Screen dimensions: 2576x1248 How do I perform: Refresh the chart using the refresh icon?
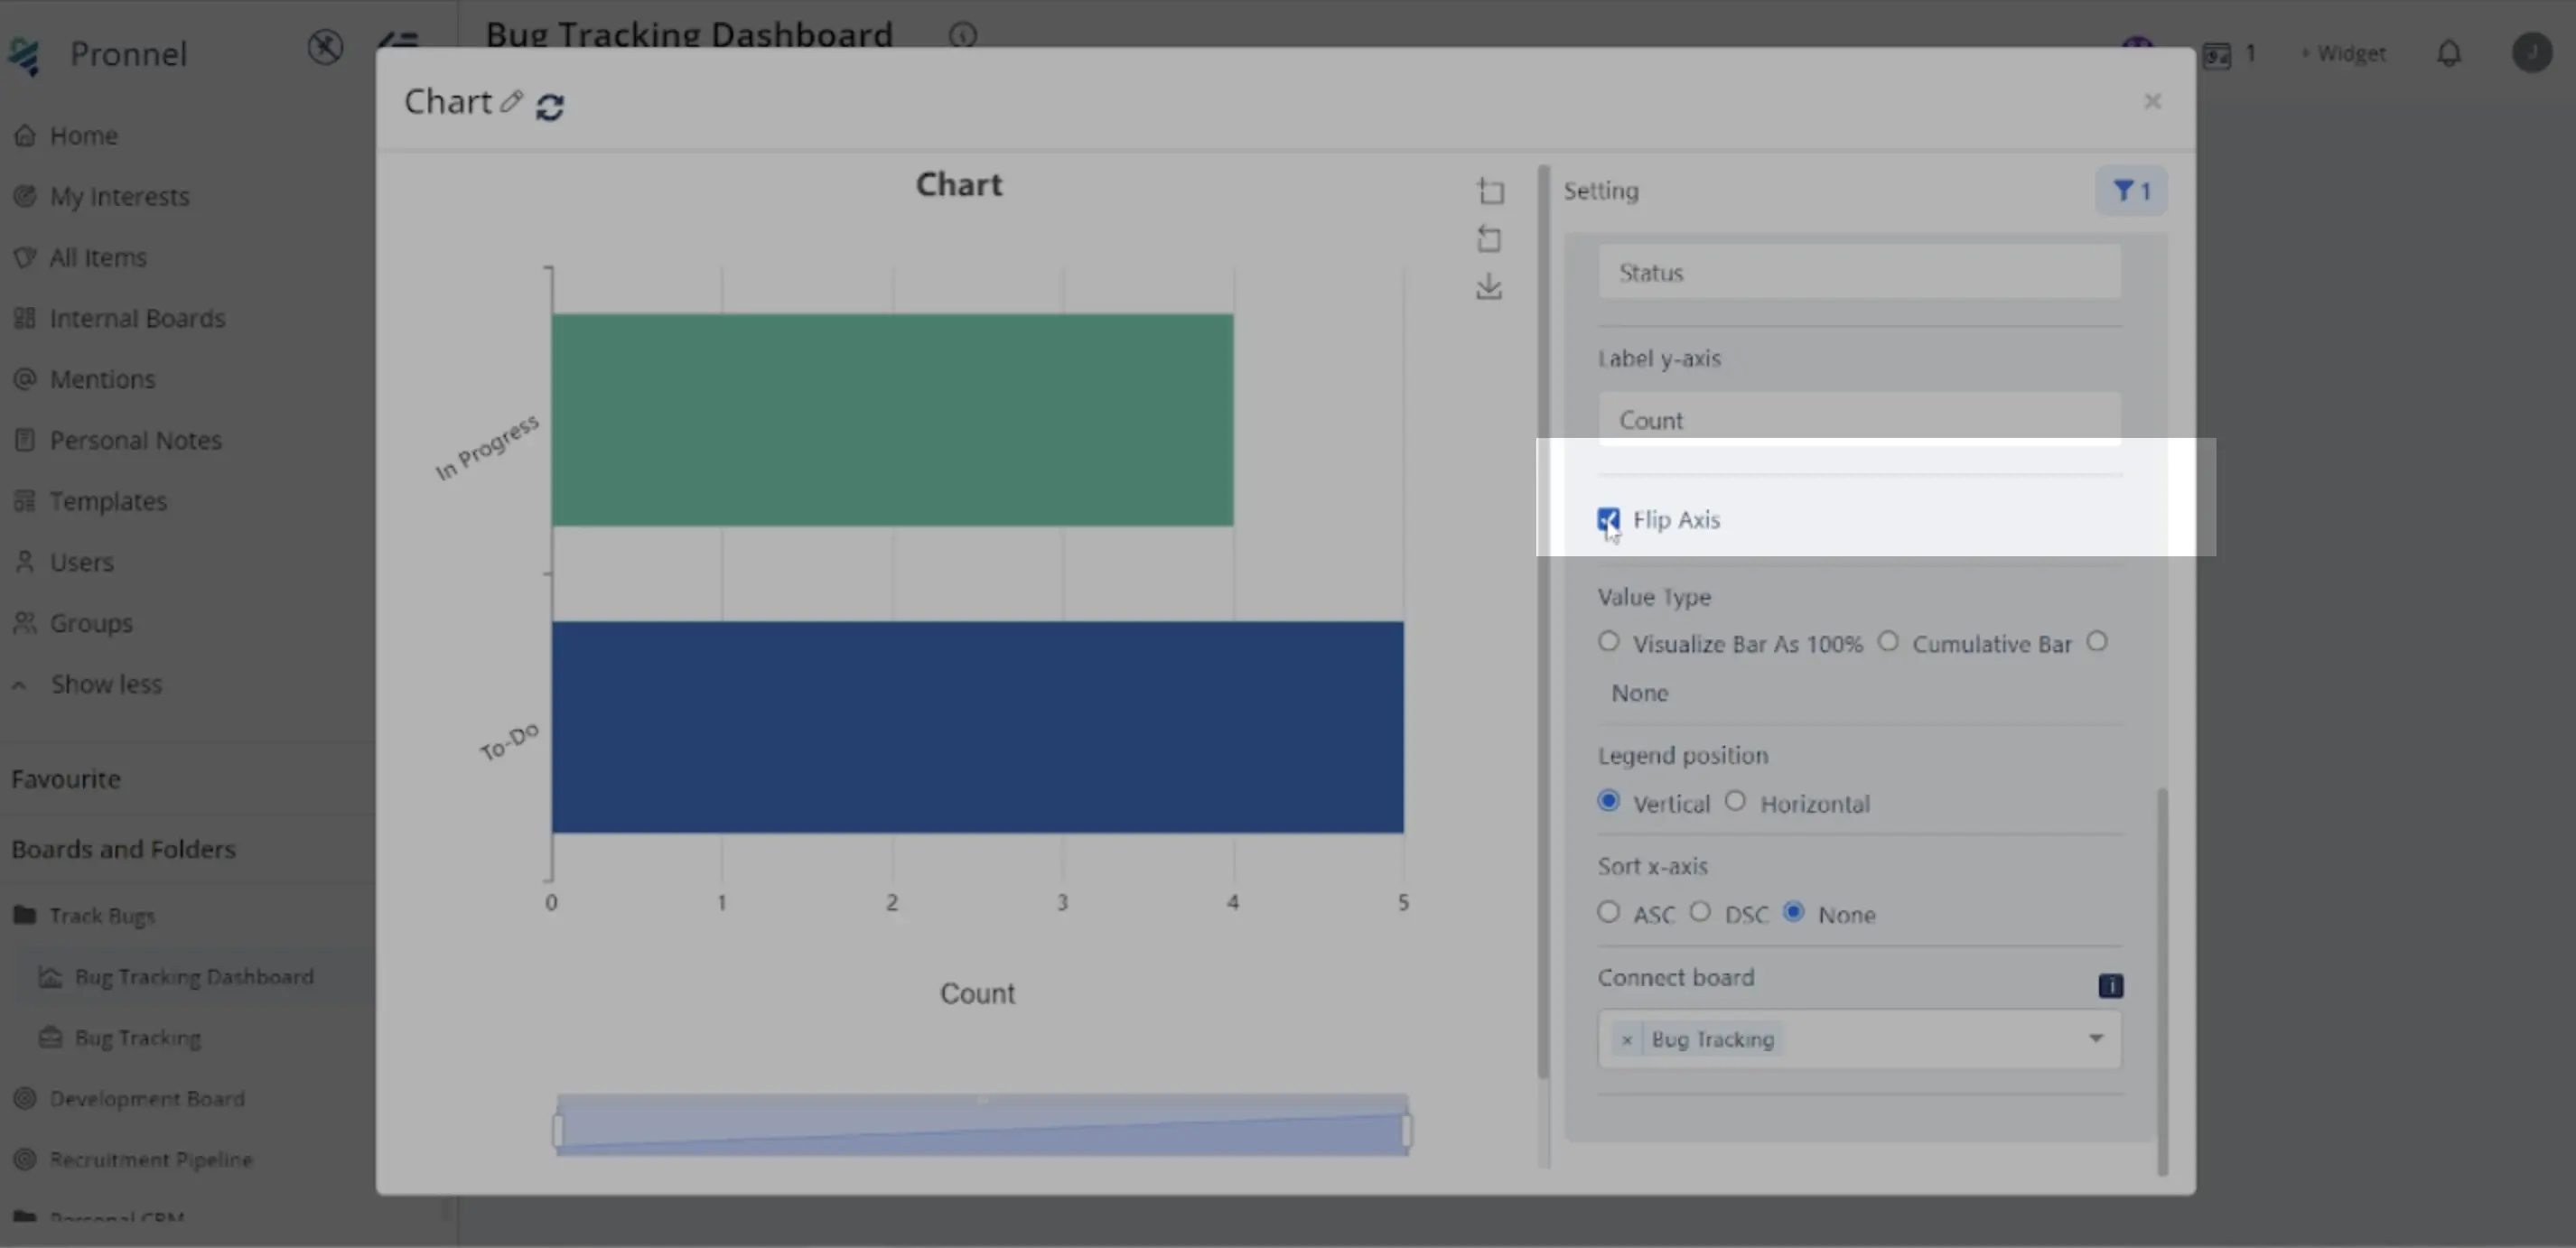(550, 106)
